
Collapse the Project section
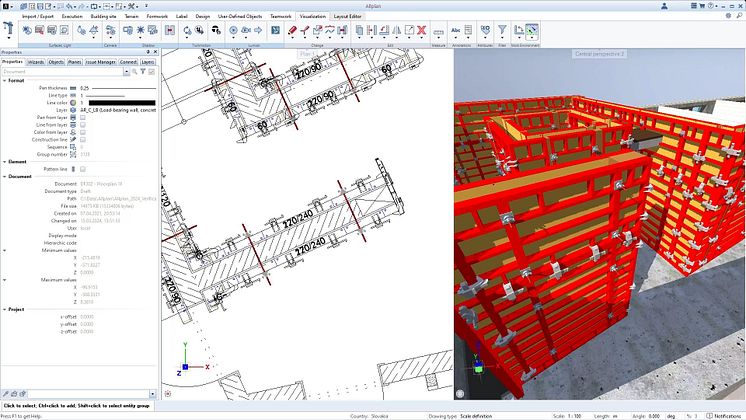[x=5, y=309]
